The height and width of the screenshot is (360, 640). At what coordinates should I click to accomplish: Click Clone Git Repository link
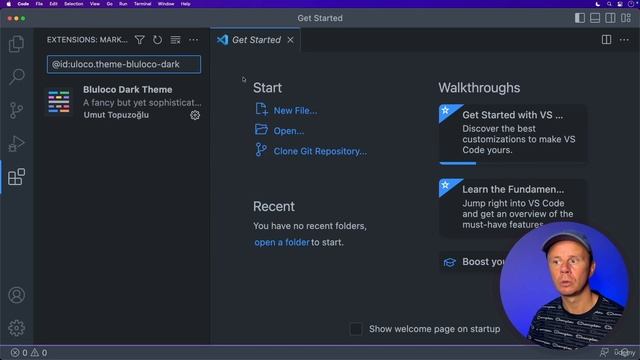pos(320,151)
